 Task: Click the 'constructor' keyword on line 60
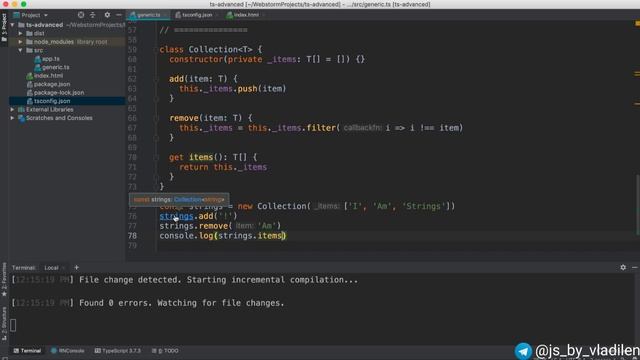click(196, 60)
